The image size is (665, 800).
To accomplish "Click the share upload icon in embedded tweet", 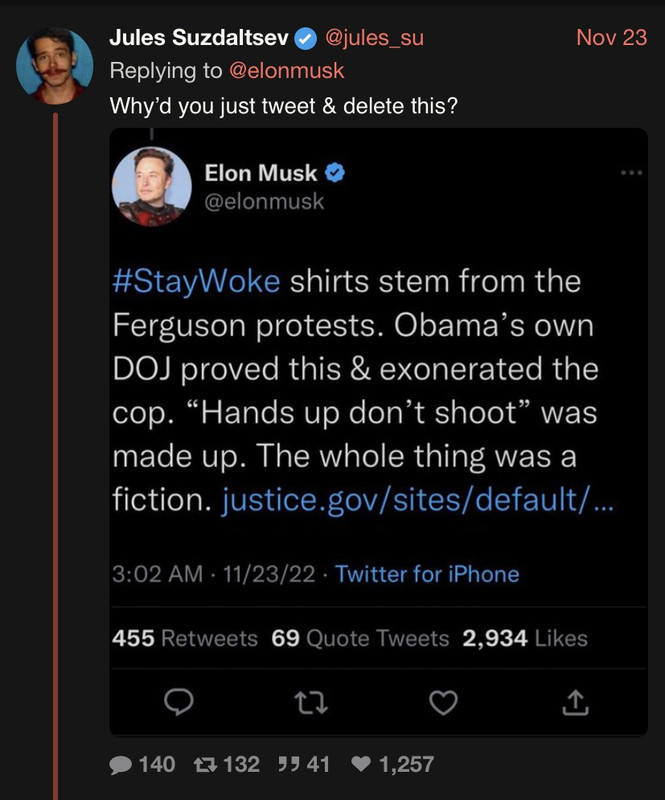I will 575,705.
